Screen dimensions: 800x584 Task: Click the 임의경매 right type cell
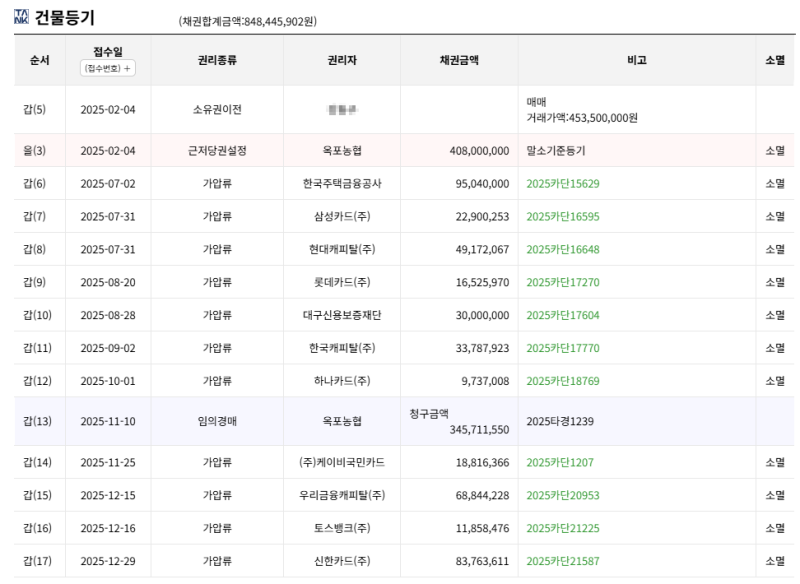pyautogui.click(x=217, y=421)
